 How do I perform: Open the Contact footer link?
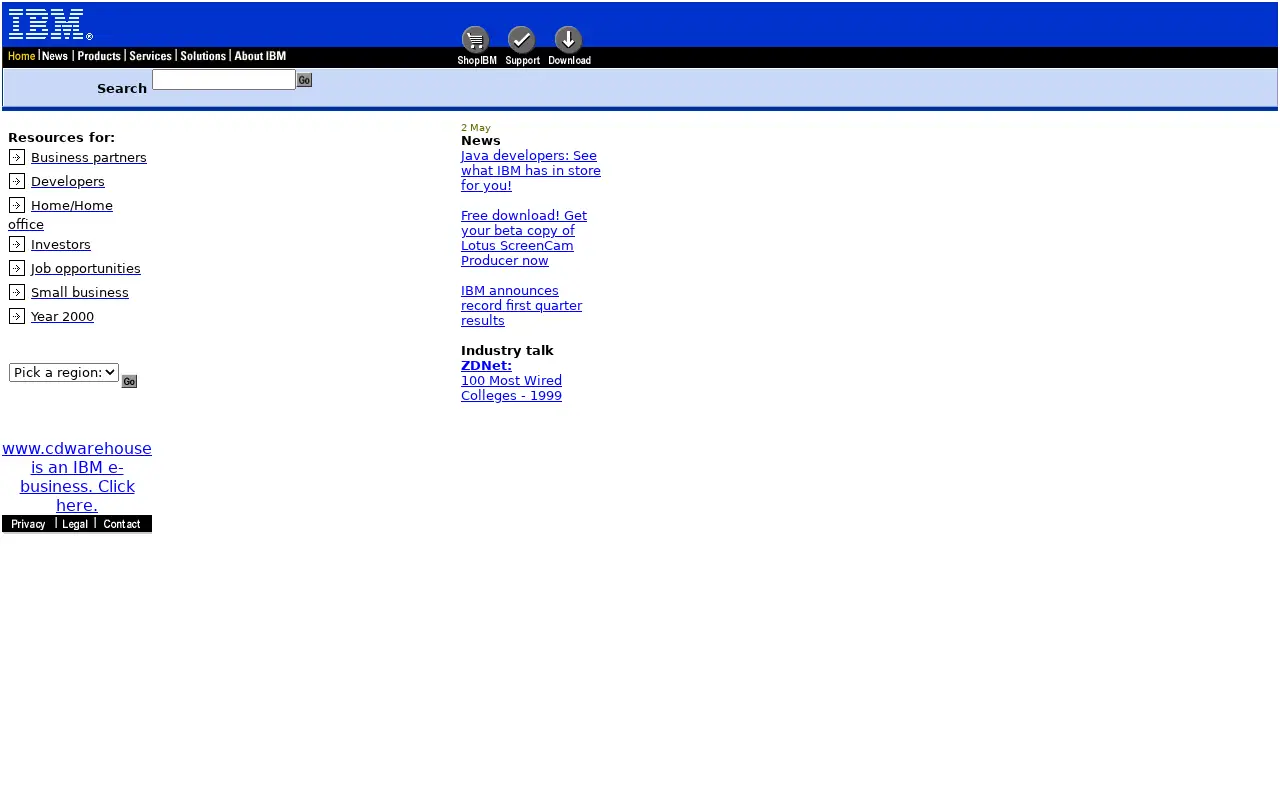pos(122,524)
